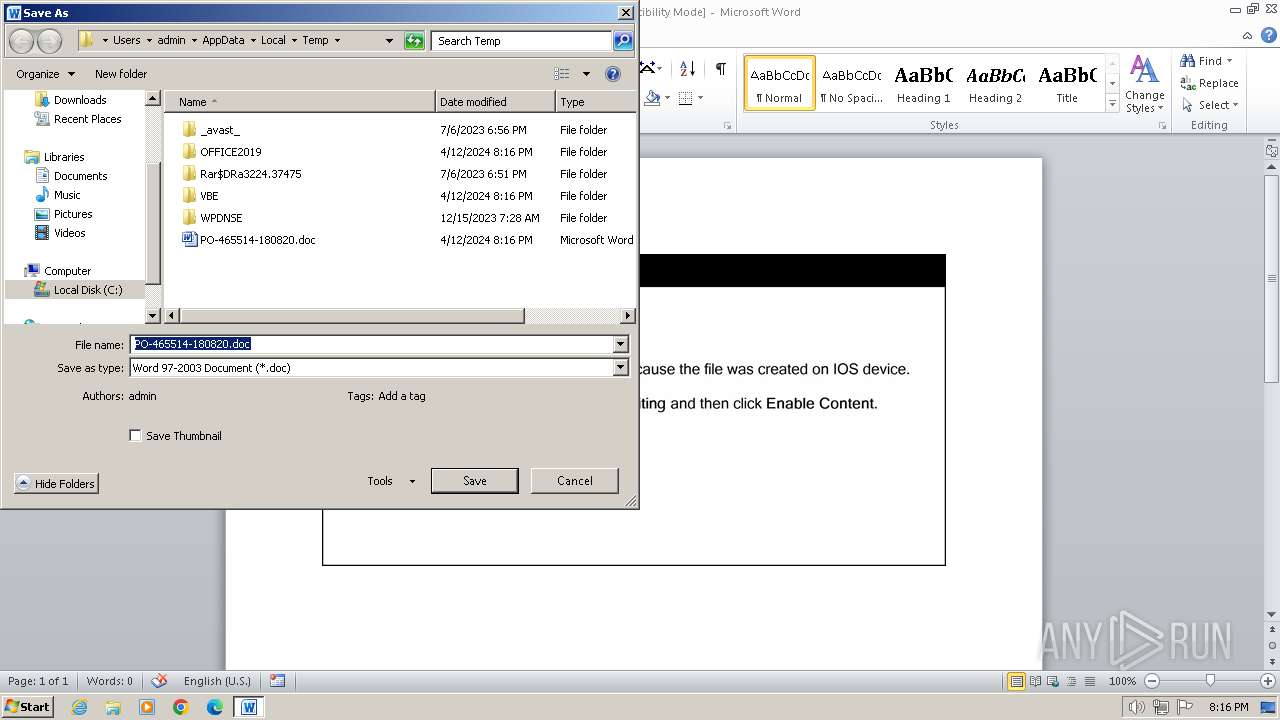Open Change Styles in Word ribbon
The height and width of the screenshot is (720, 1280).
(x=1144, y=84)
